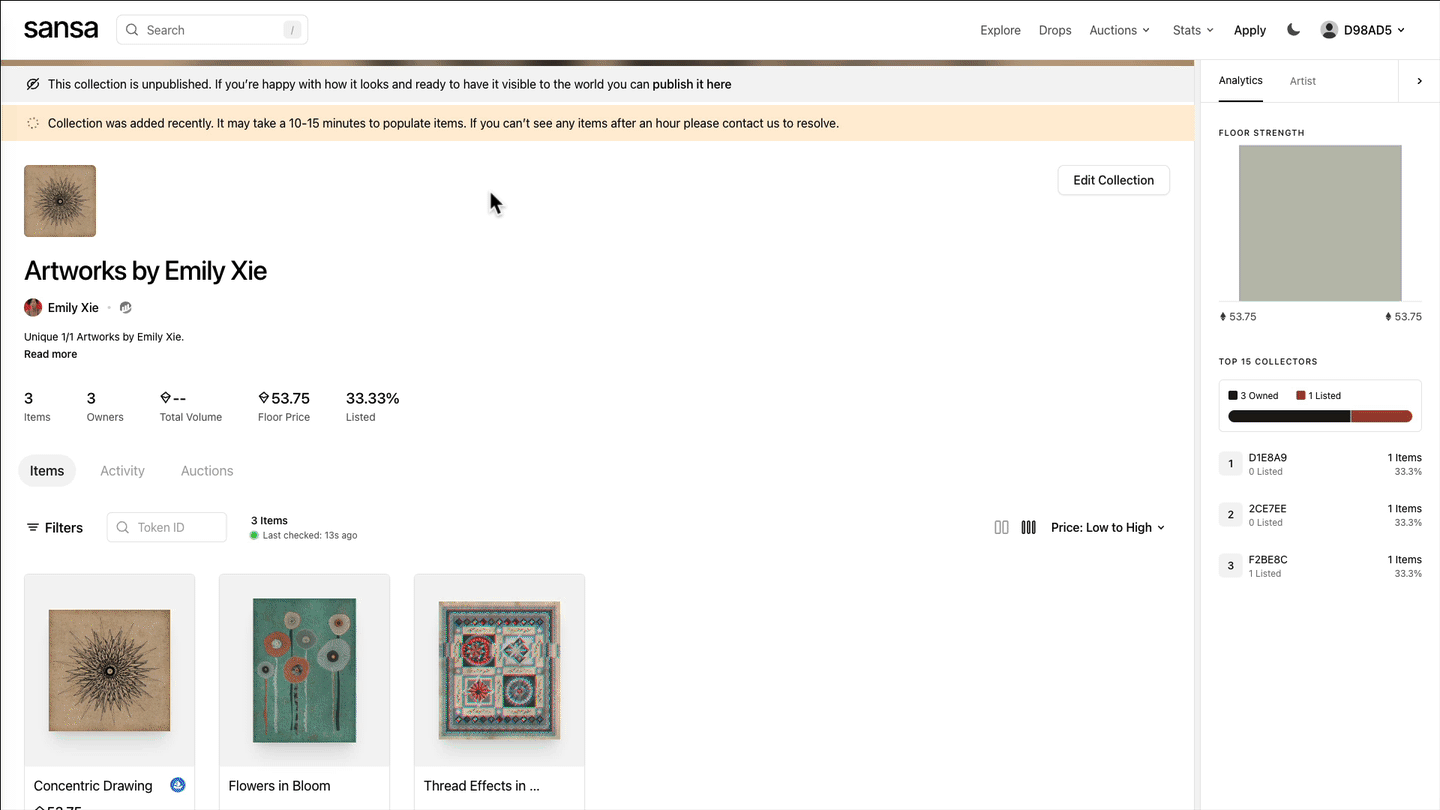The image size is (1440, 810).
Task: Click the Edit Collection button
Action: [1113, 180]
